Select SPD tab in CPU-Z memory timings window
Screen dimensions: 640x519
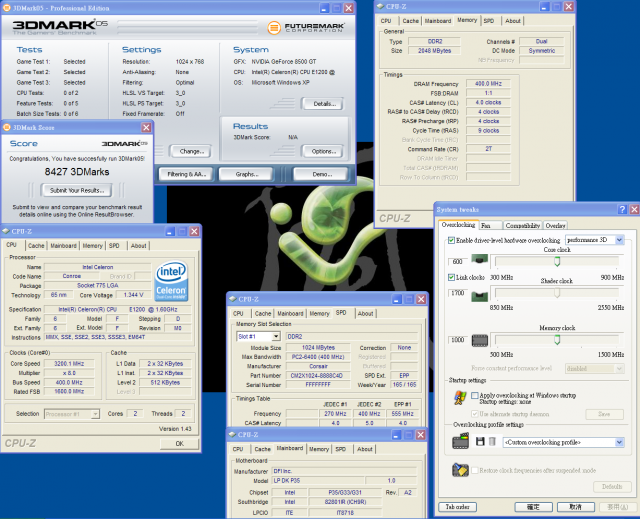(x=489, y=21)
